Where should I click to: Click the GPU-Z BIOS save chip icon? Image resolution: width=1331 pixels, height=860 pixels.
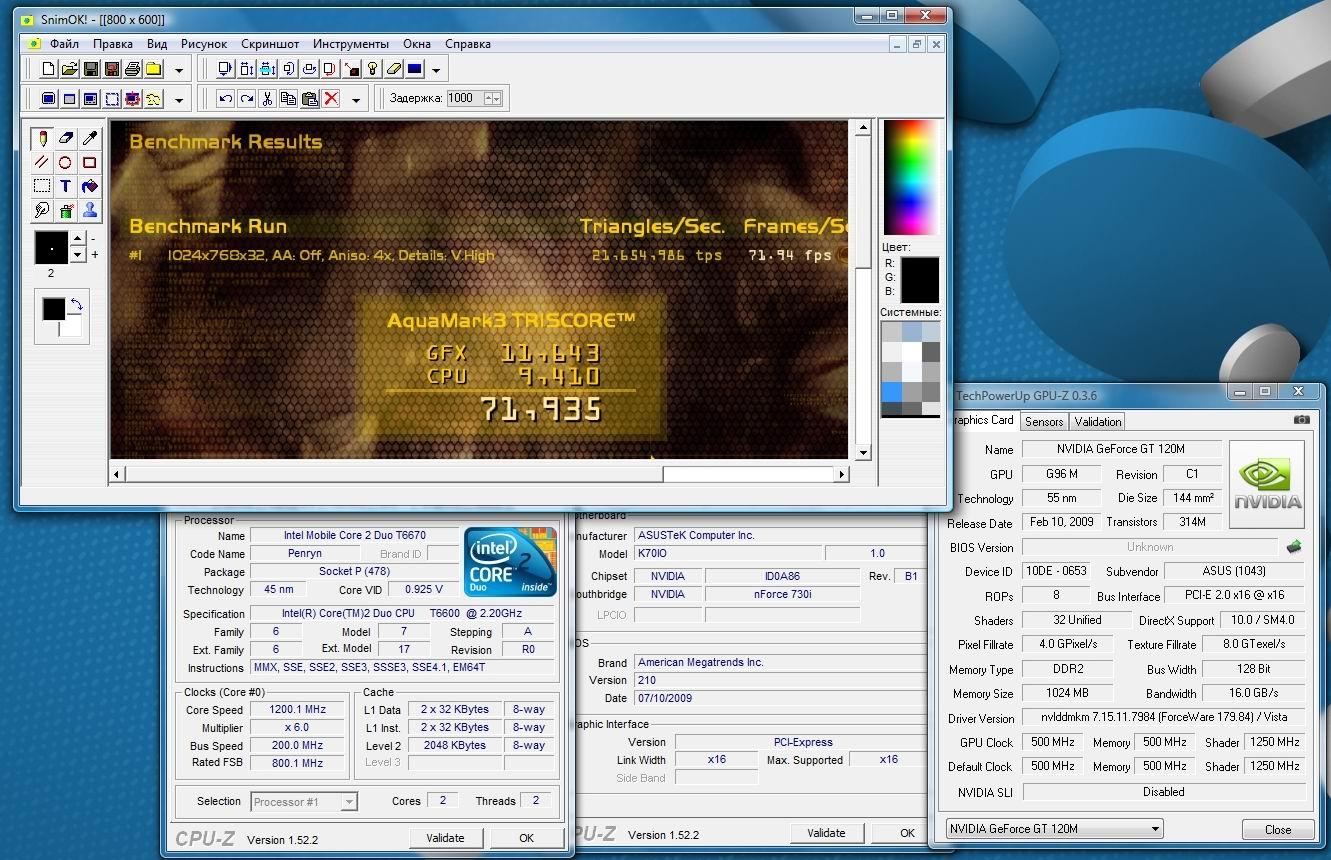coord(1294,547)
